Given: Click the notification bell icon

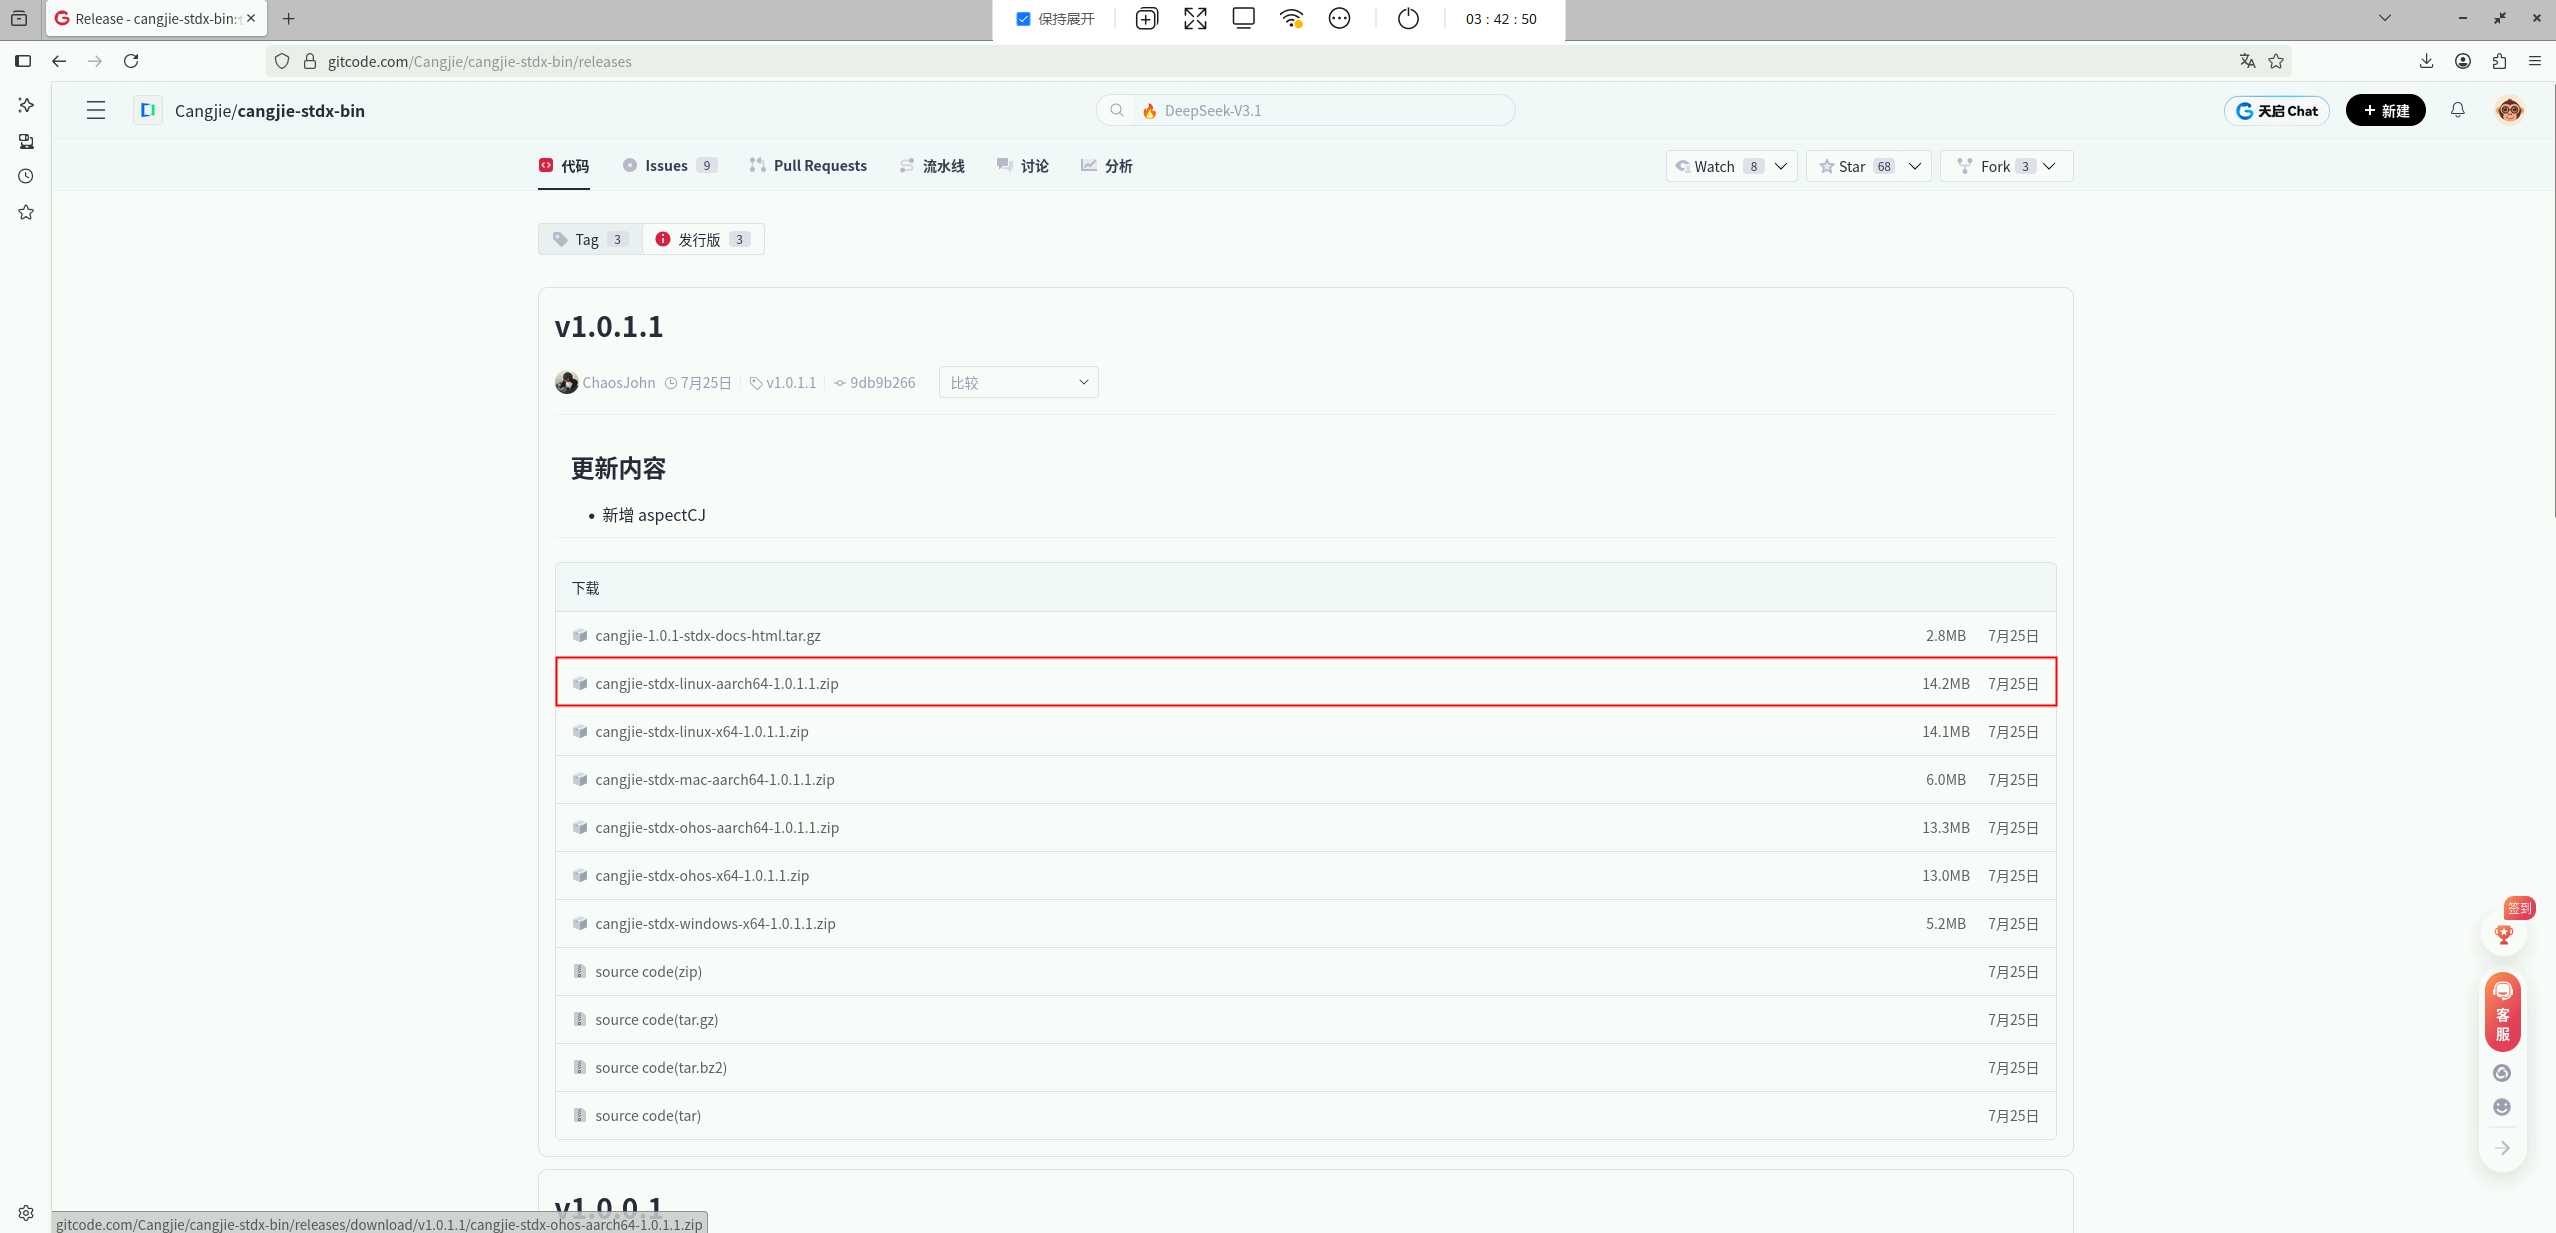Looking at the screenshot, I should [x=2457, y=110].
